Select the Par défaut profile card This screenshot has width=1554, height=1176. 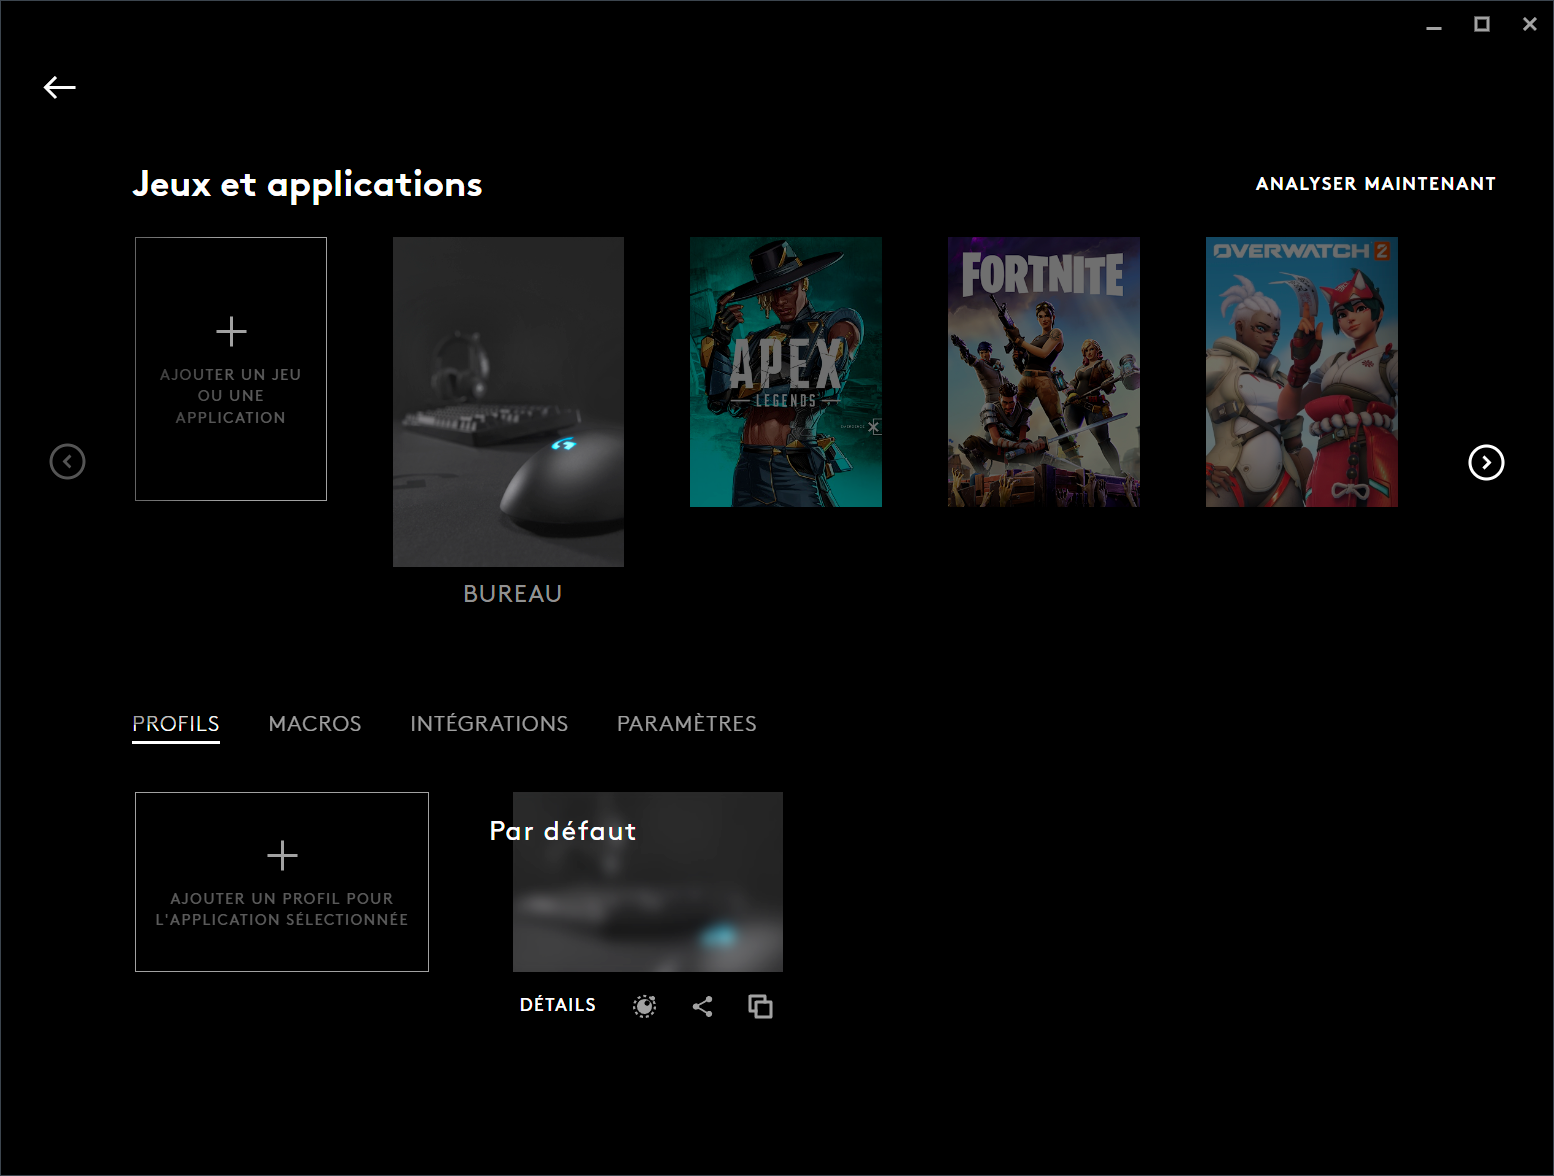(648, 882)
